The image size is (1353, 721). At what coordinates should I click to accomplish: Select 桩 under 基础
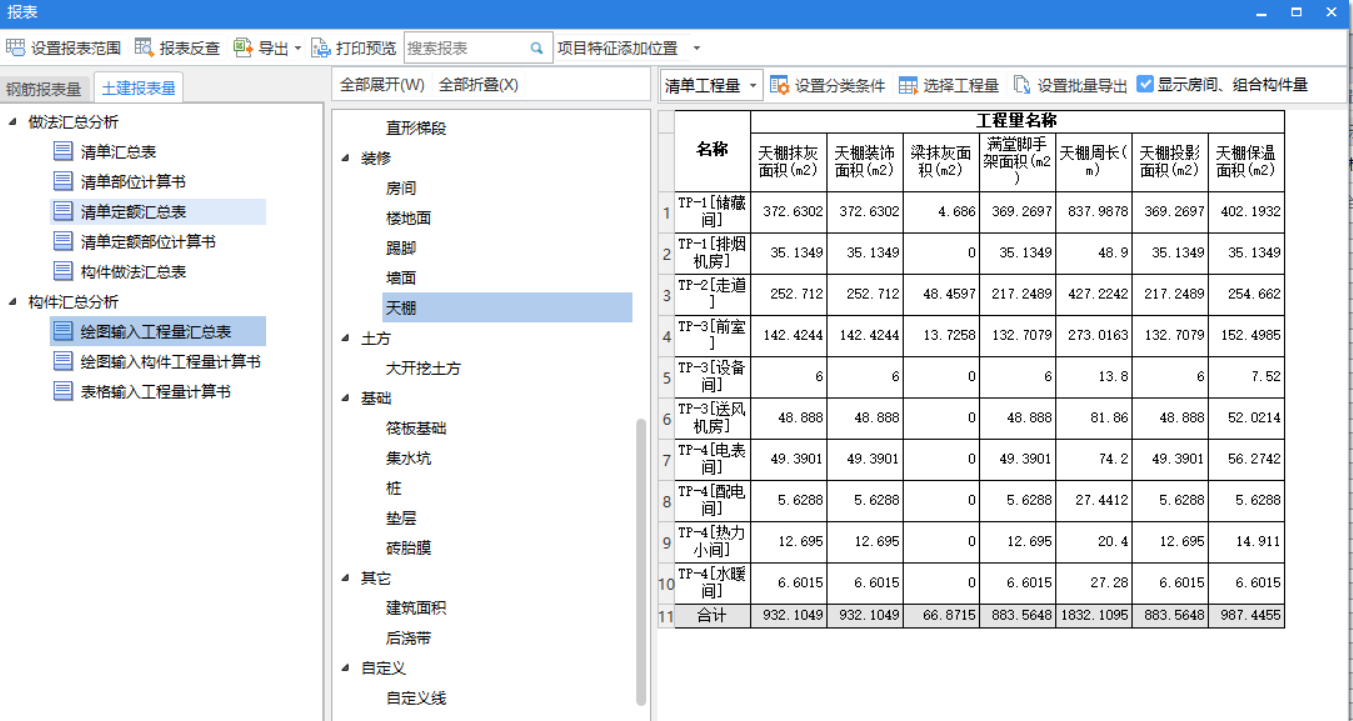click(x=394, y=488)
